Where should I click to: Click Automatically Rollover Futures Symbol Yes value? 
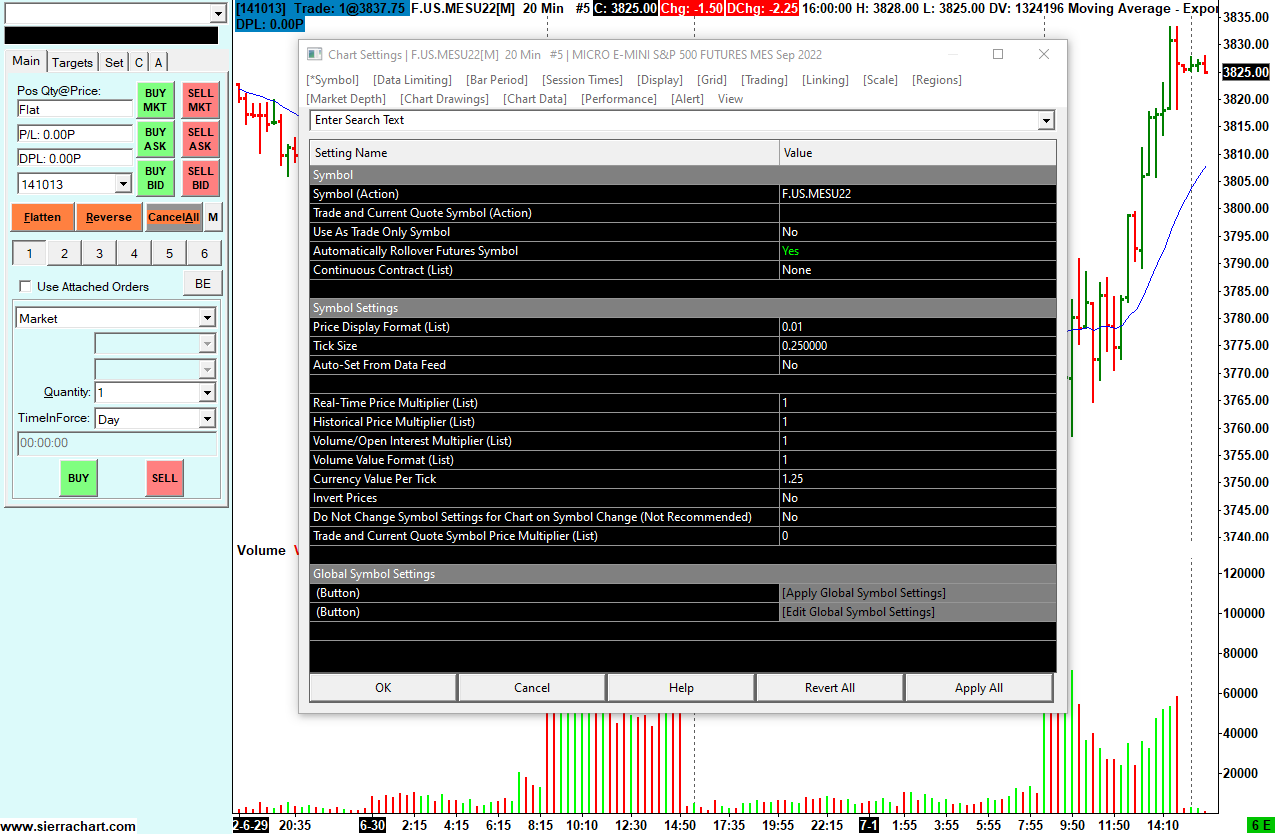point(918,251)
